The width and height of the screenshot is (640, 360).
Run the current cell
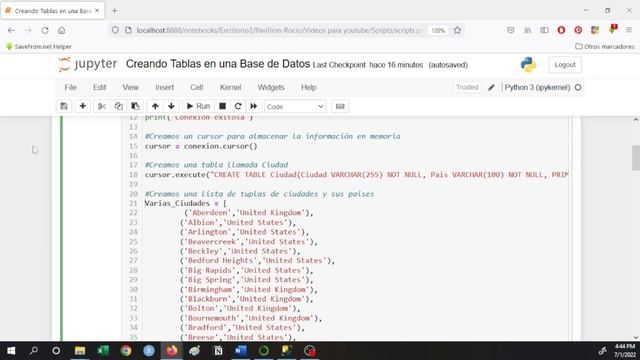tap(198, 106)
